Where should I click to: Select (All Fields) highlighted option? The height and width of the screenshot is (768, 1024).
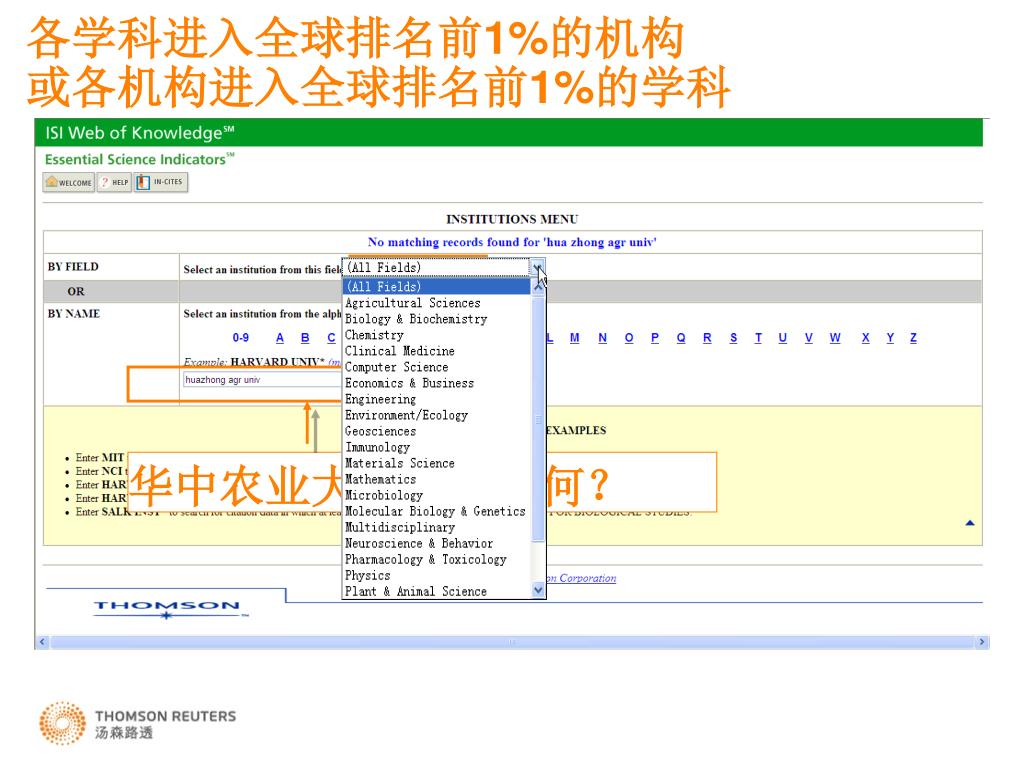(436, 287)
